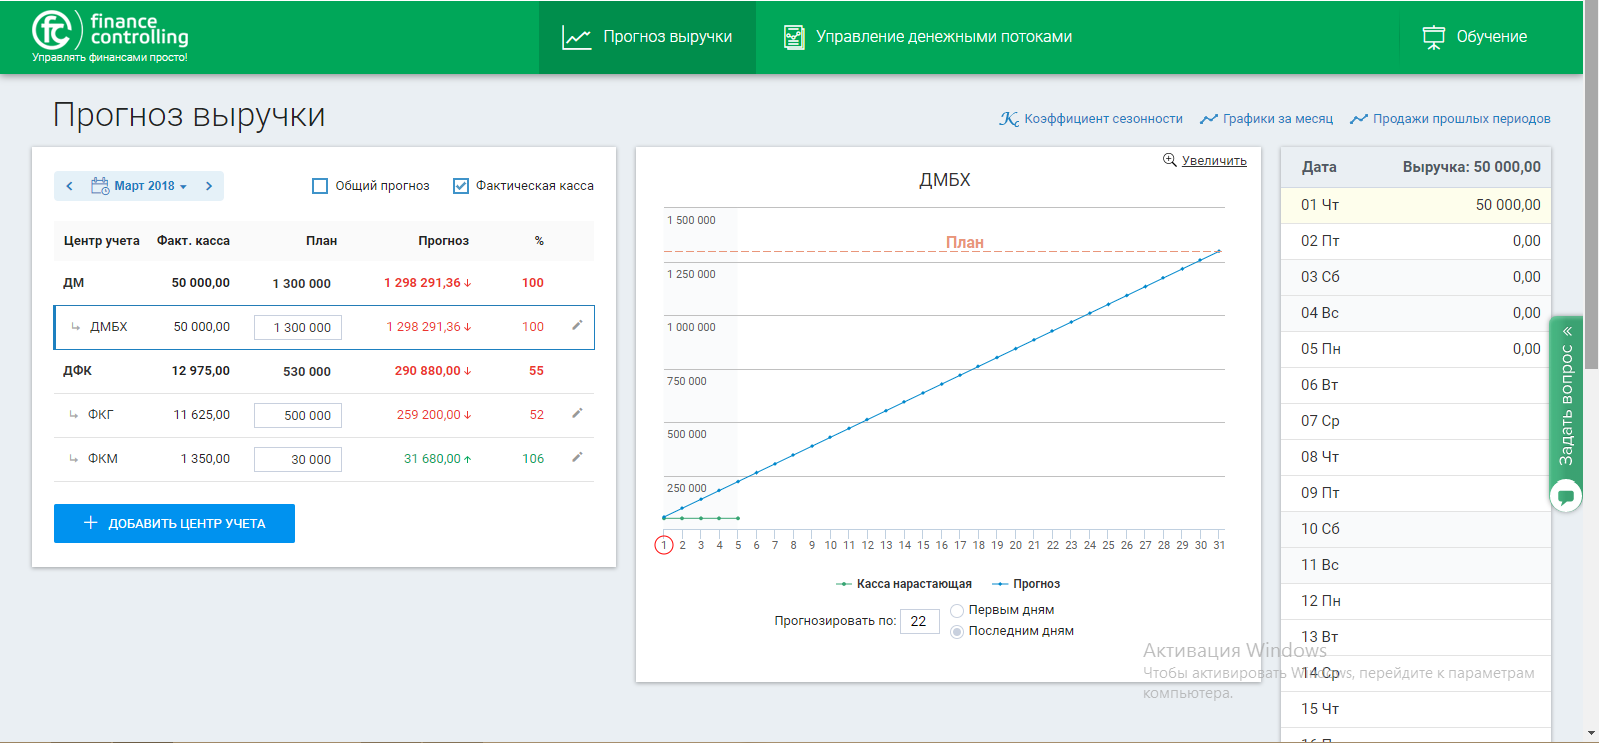This screenshot has height=743, width=1599.
Task: Go to next month arrow
Action: click(x=209, y=186)
